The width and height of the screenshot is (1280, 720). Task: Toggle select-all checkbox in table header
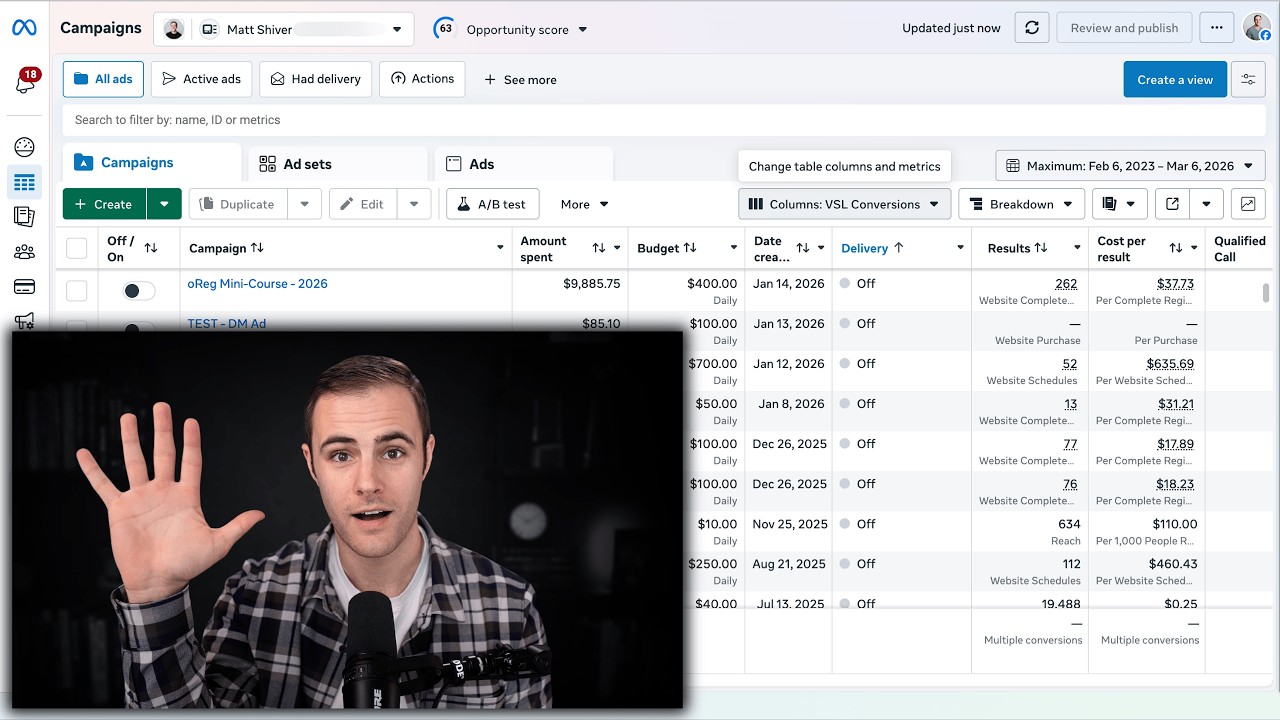76,248
